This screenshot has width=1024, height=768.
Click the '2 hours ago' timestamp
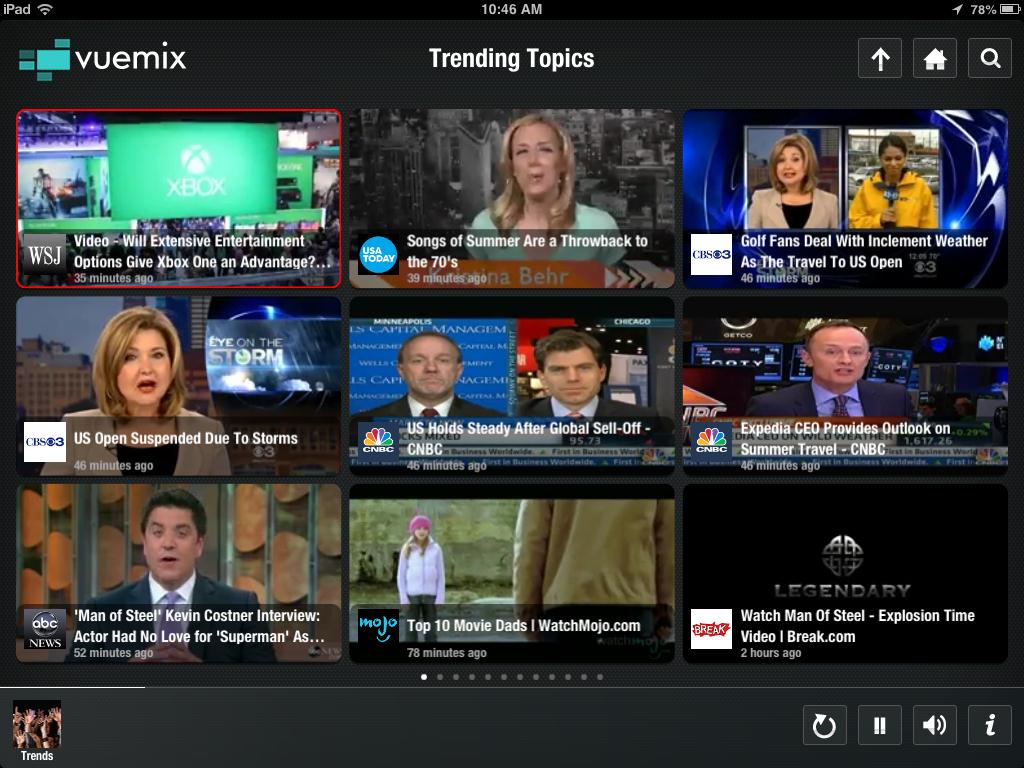point(771,652)
